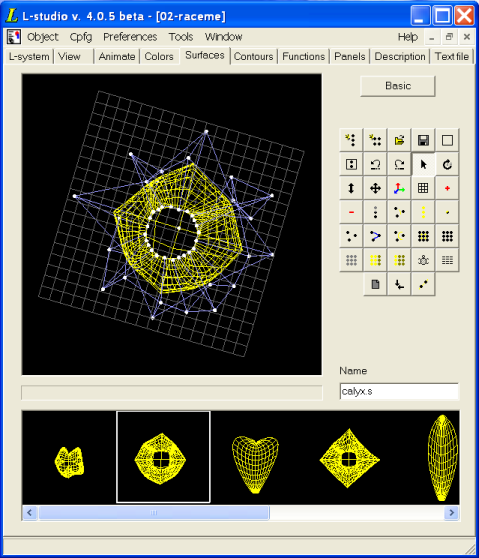This screenshot has width=479, height=558.
Task: Click the inner document restore button
Action: pos(449,37)
